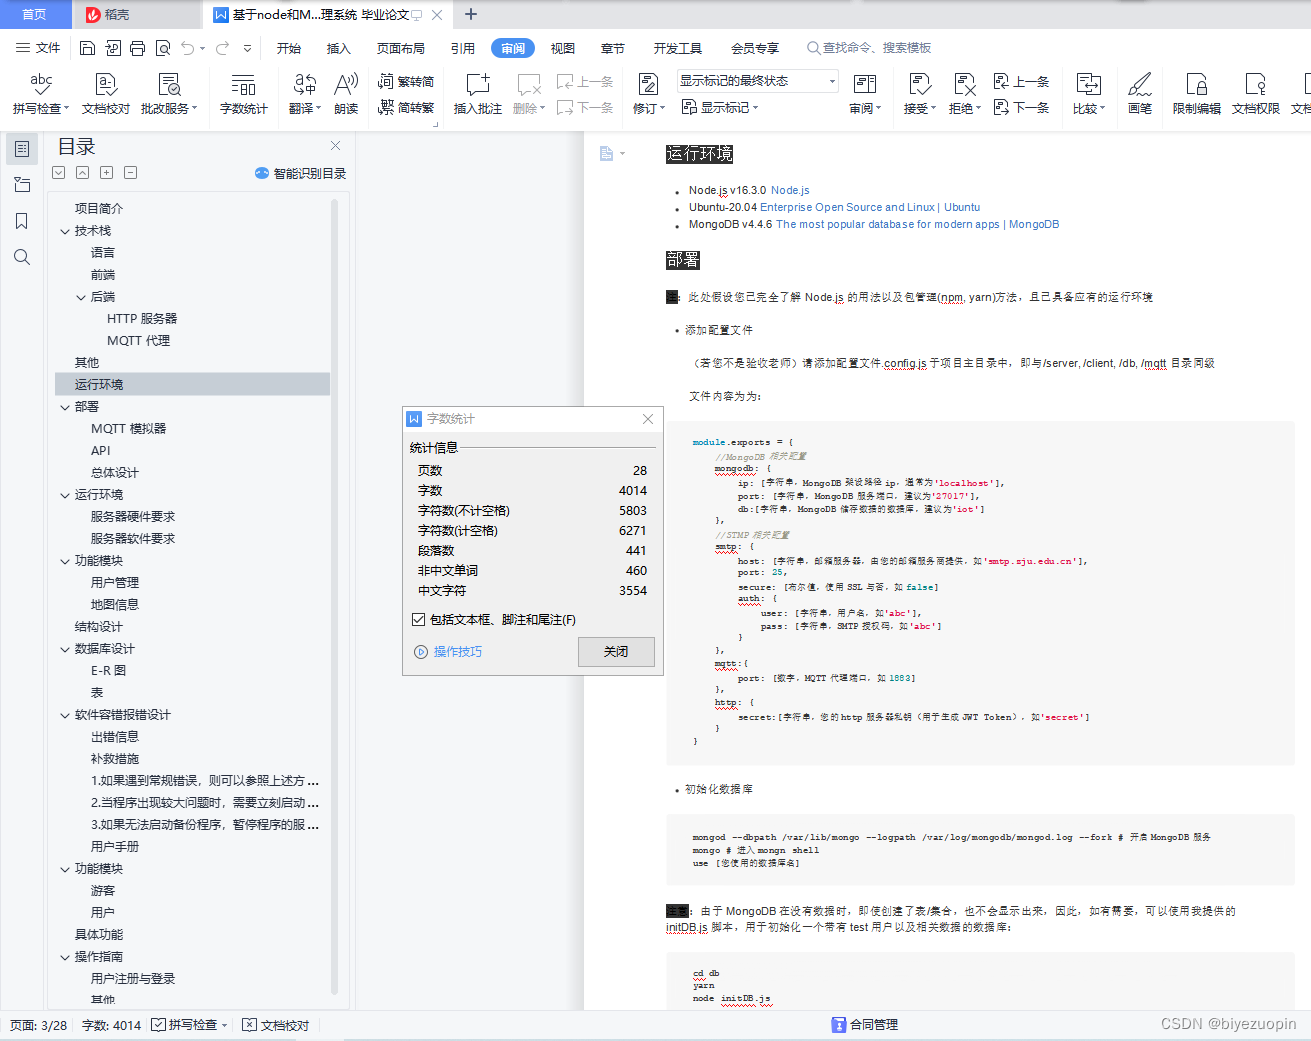
Task: Collapse the 部署 outline node
Action: [65, 407]
